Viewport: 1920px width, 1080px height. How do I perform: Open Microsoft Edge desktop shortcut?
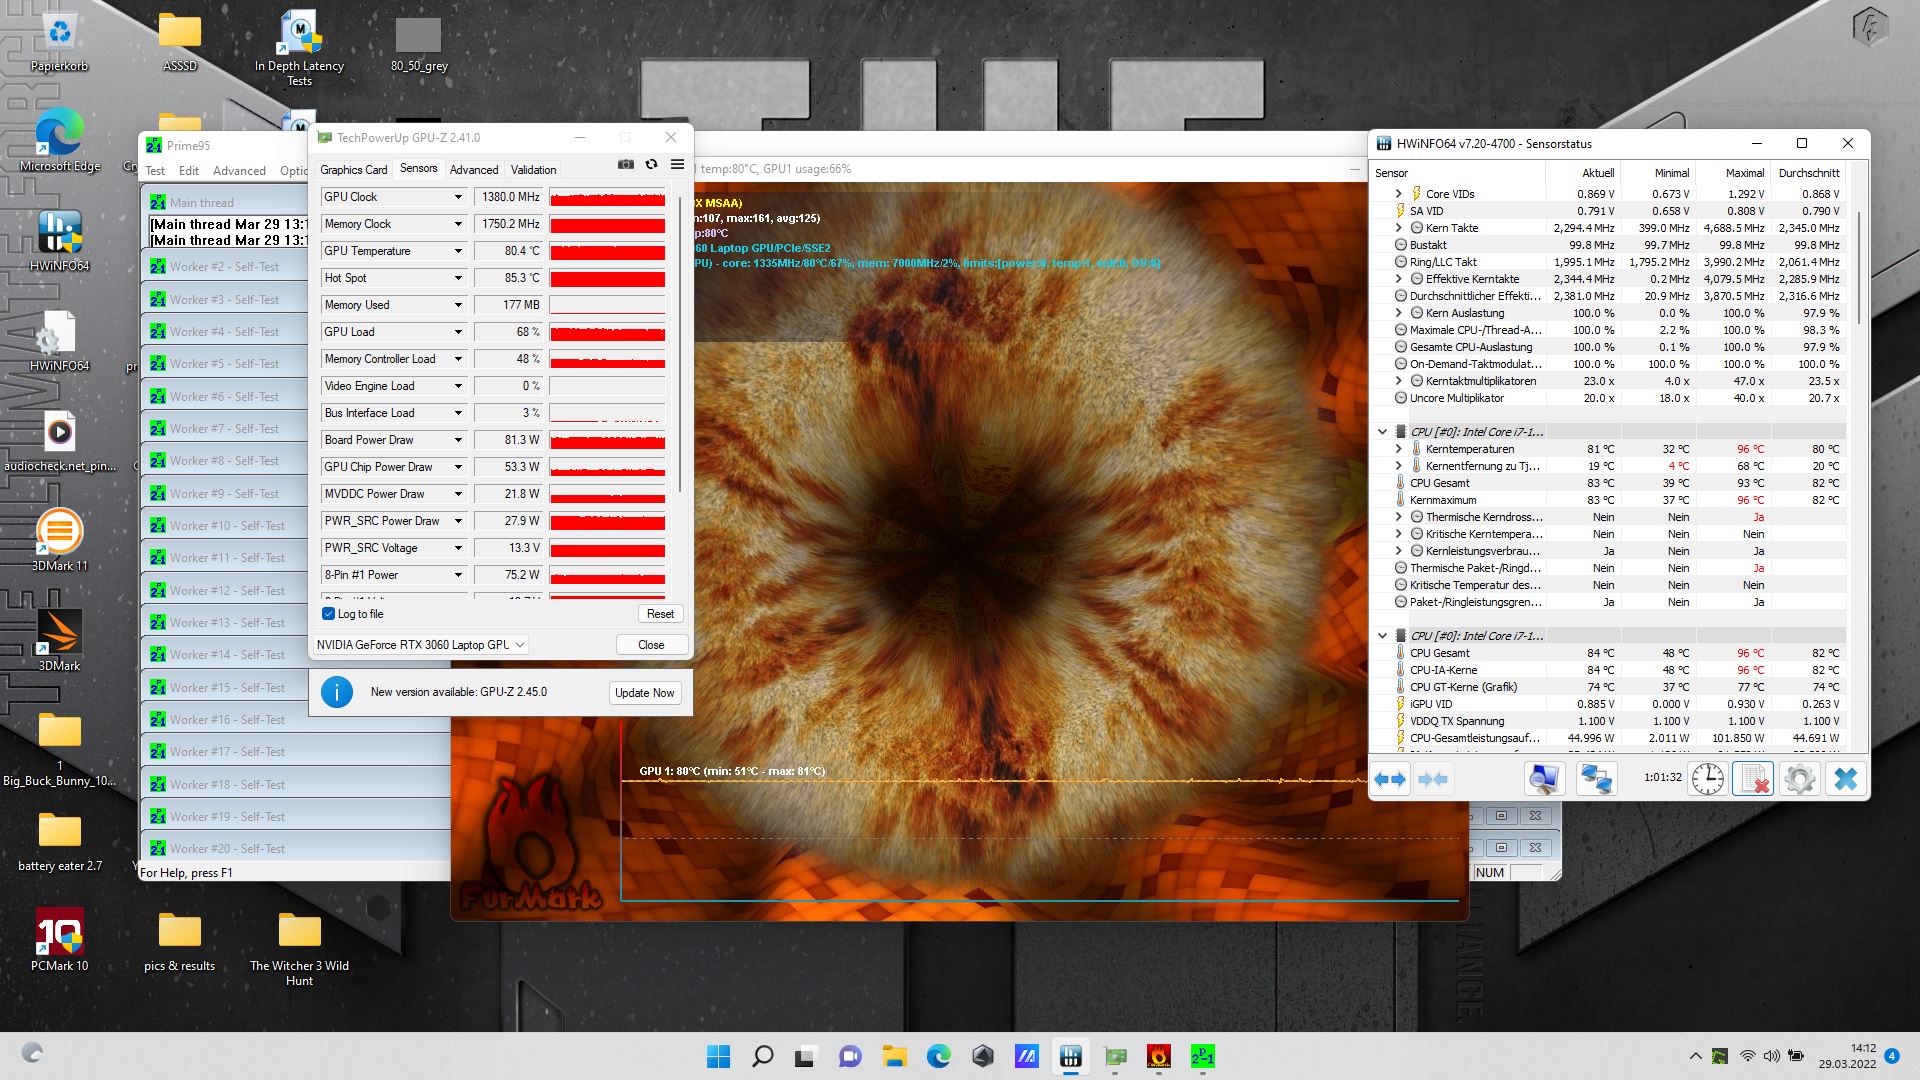click(x=60, y=140)
